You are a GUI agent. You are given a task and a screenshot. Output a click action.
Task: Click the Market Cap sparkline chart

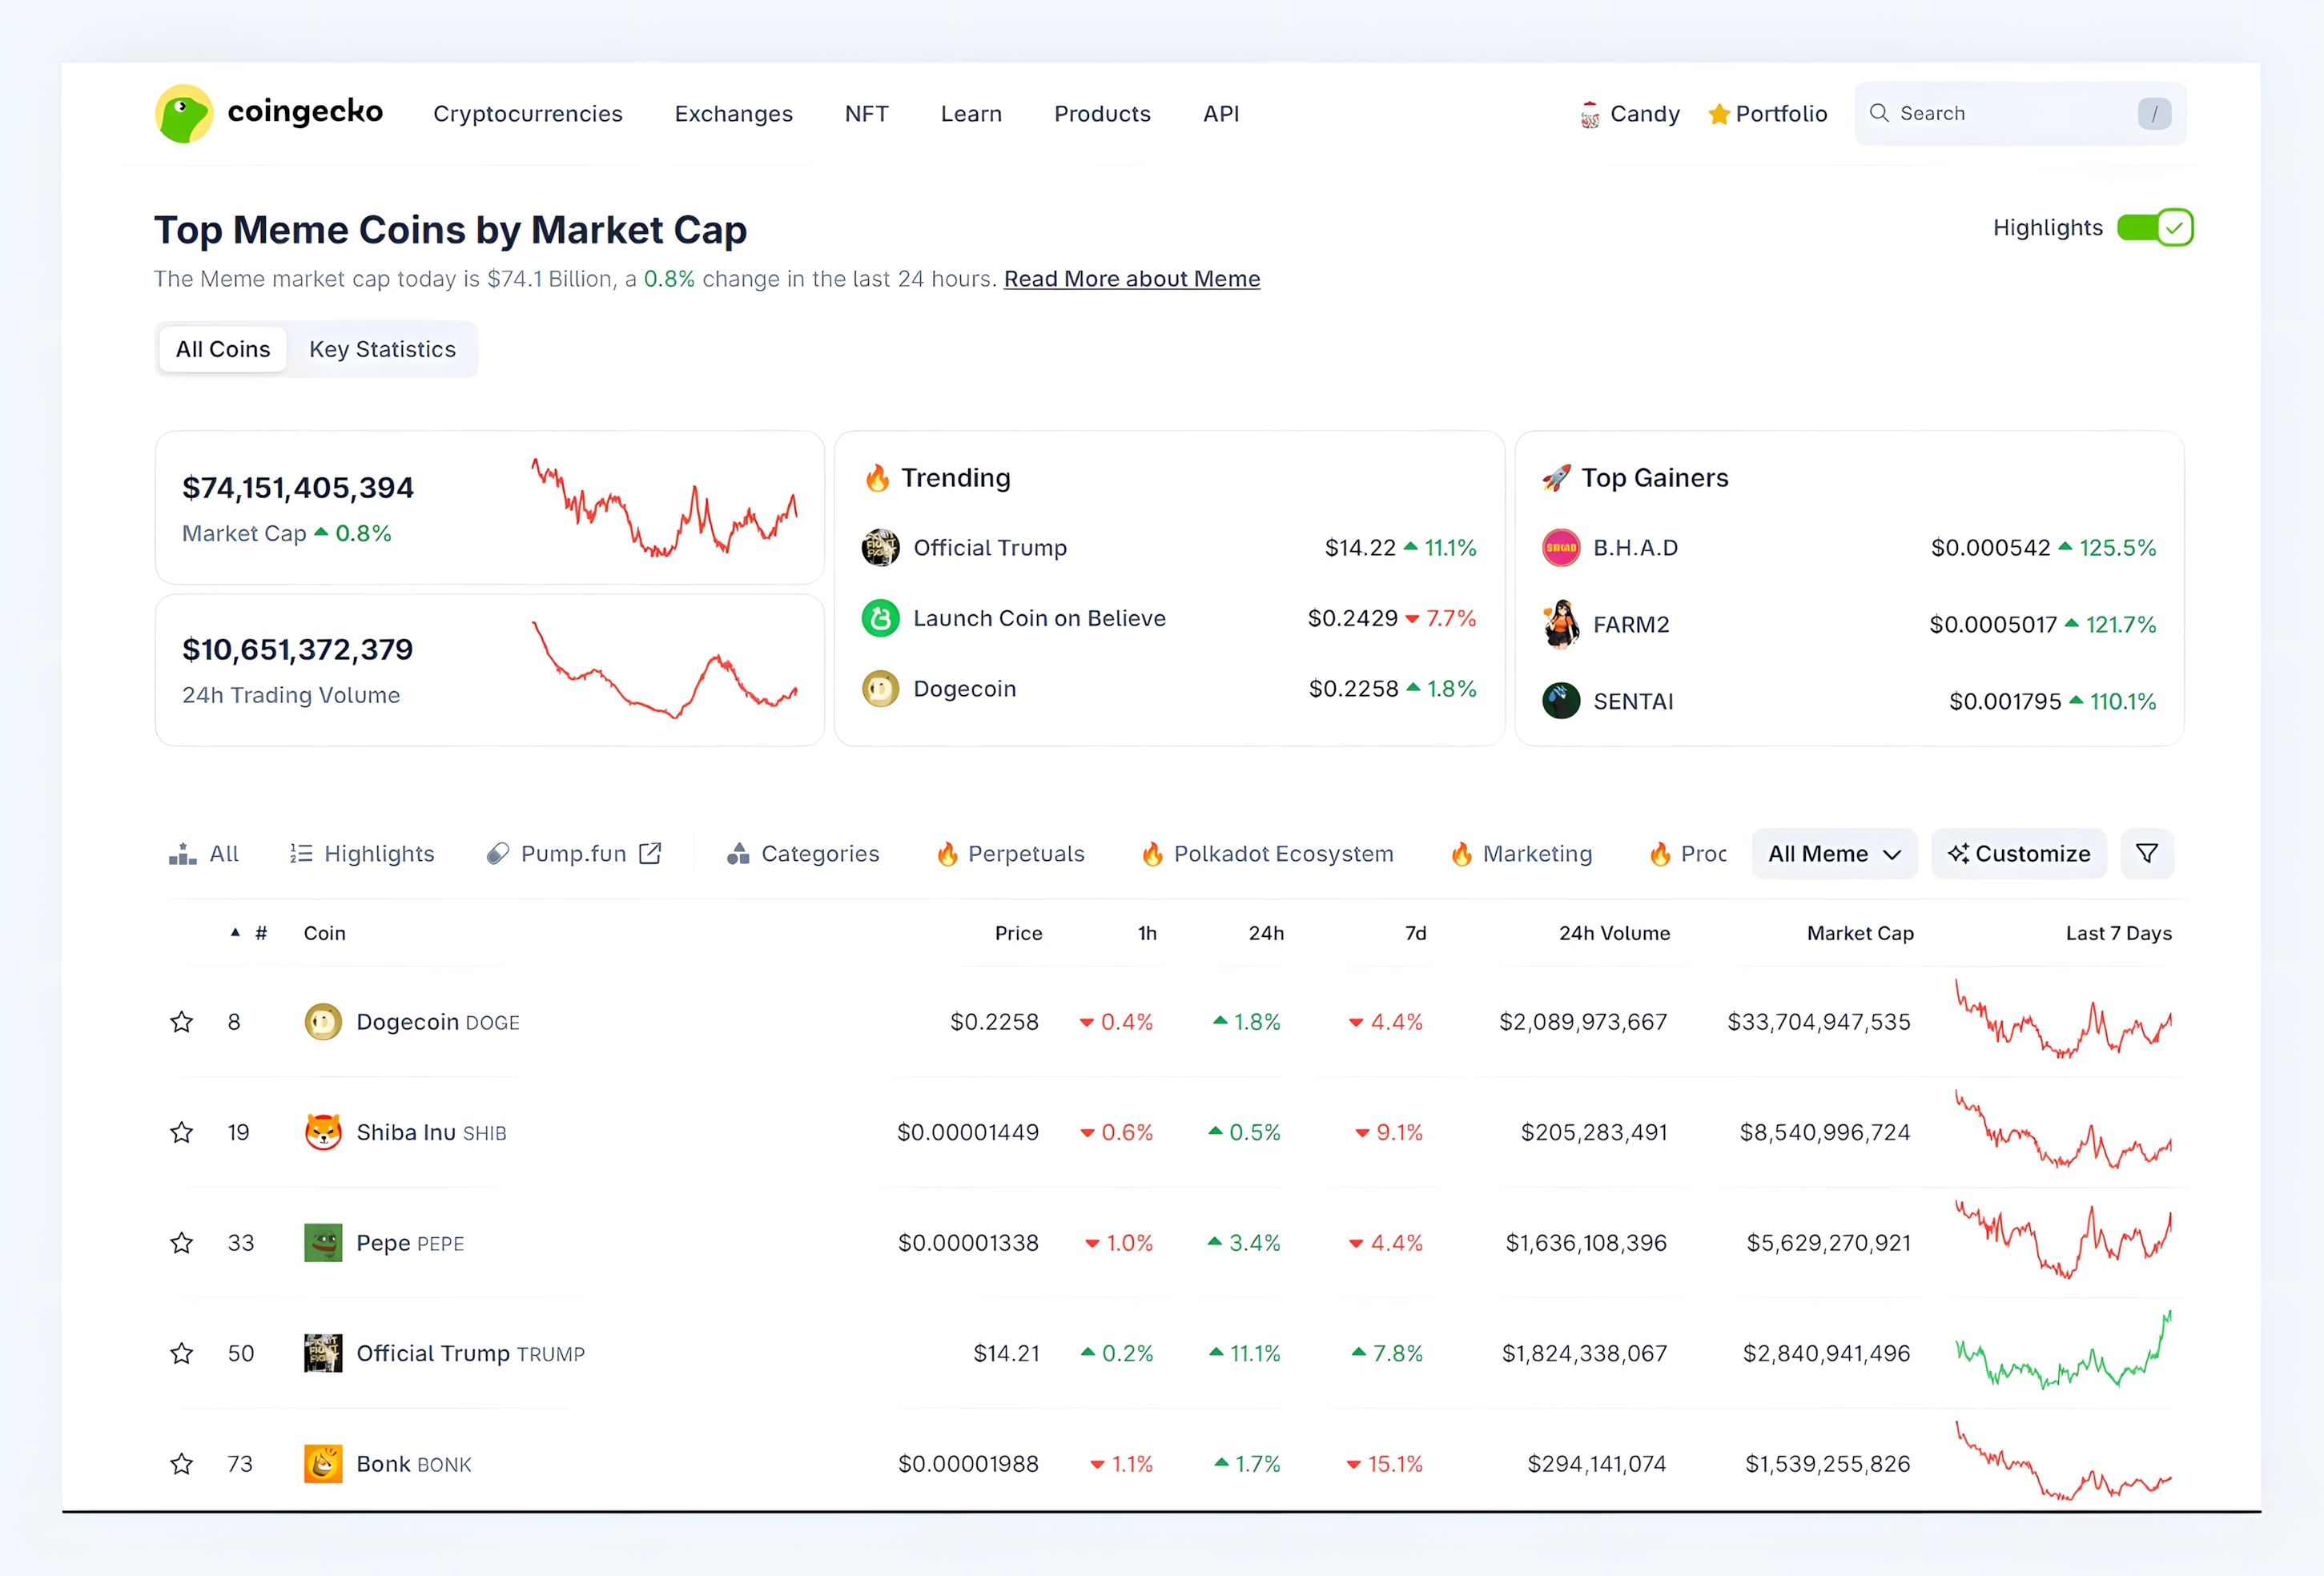click(664, 507)
